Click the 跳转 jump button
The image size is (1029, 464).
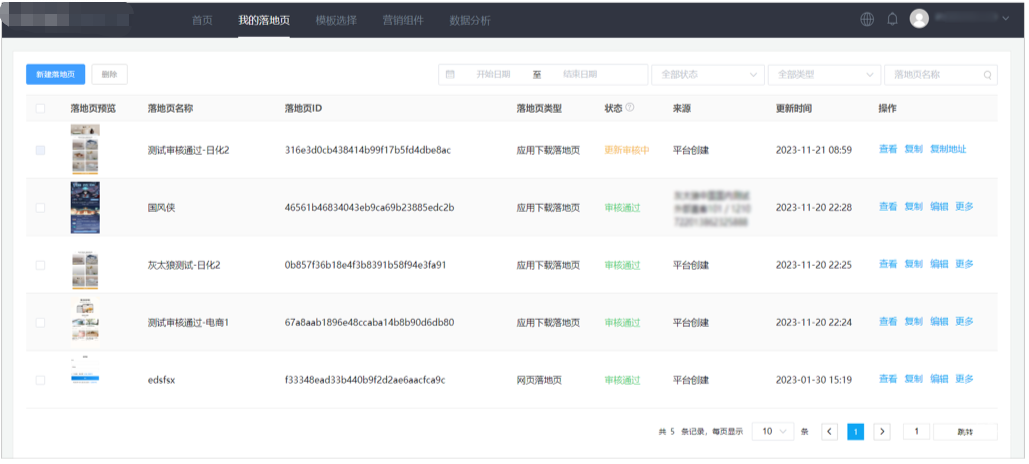point(964,431)
